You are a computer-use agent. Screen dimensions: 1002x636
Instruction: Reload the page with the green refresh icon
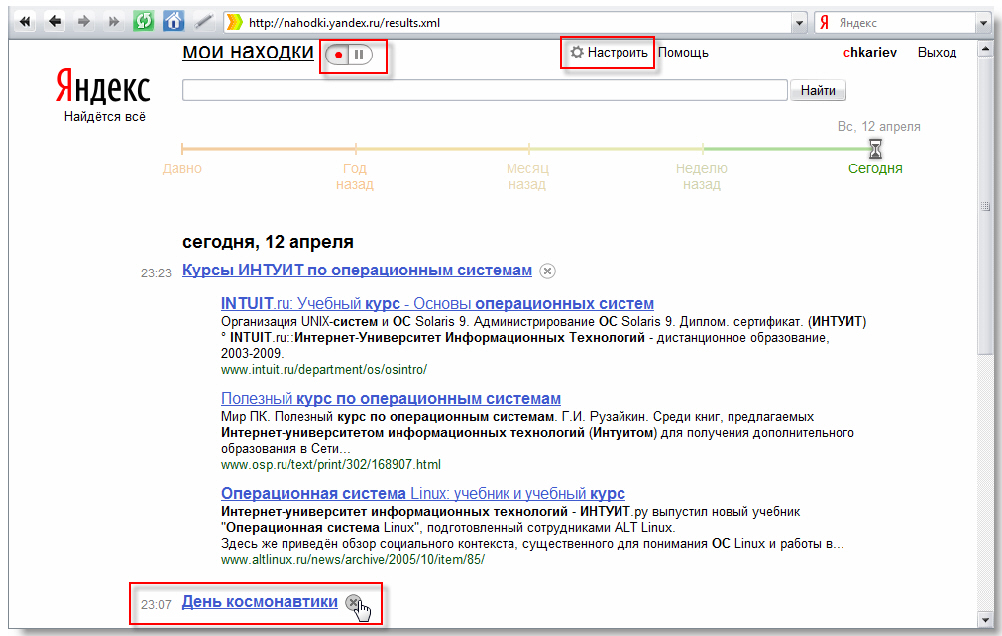[x=143, y=21]
